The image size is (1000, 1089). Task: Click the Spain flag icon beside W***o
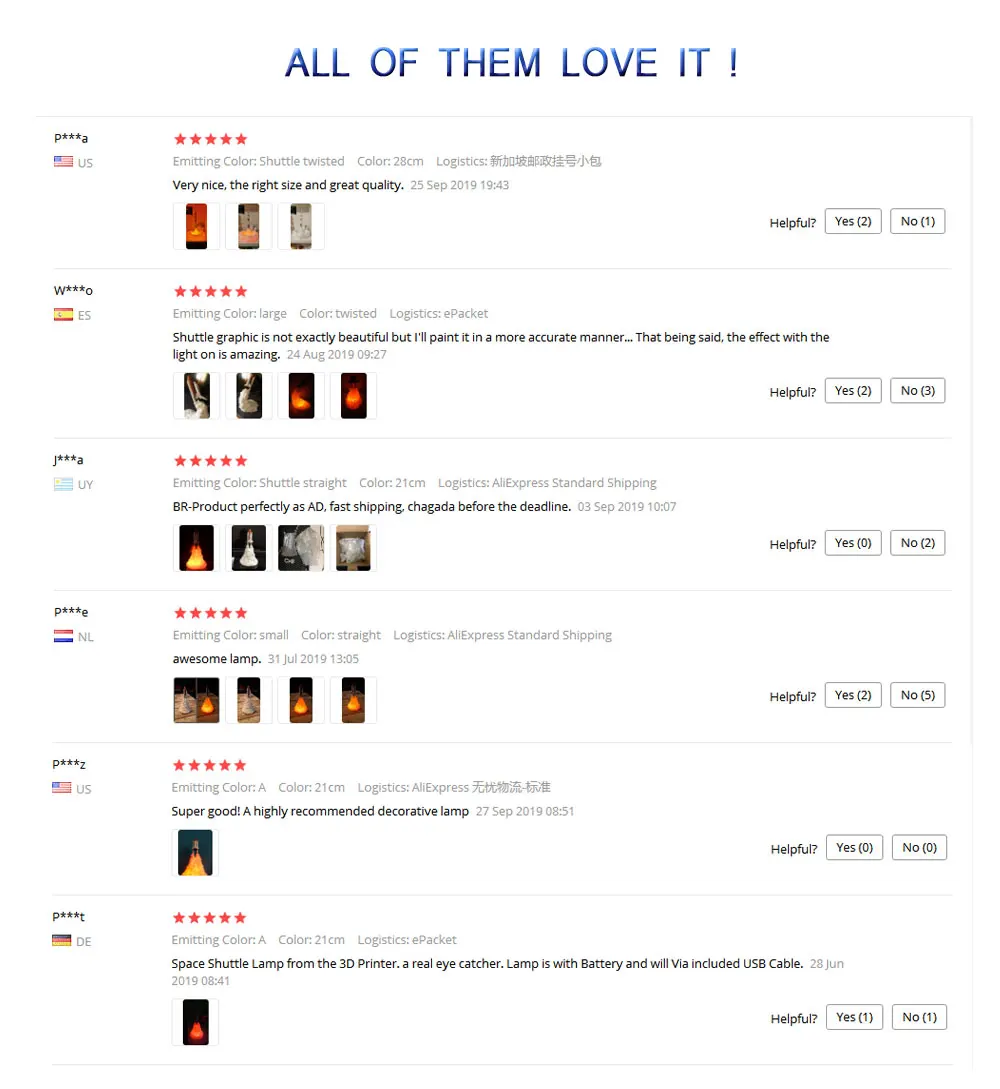point(63,315)
